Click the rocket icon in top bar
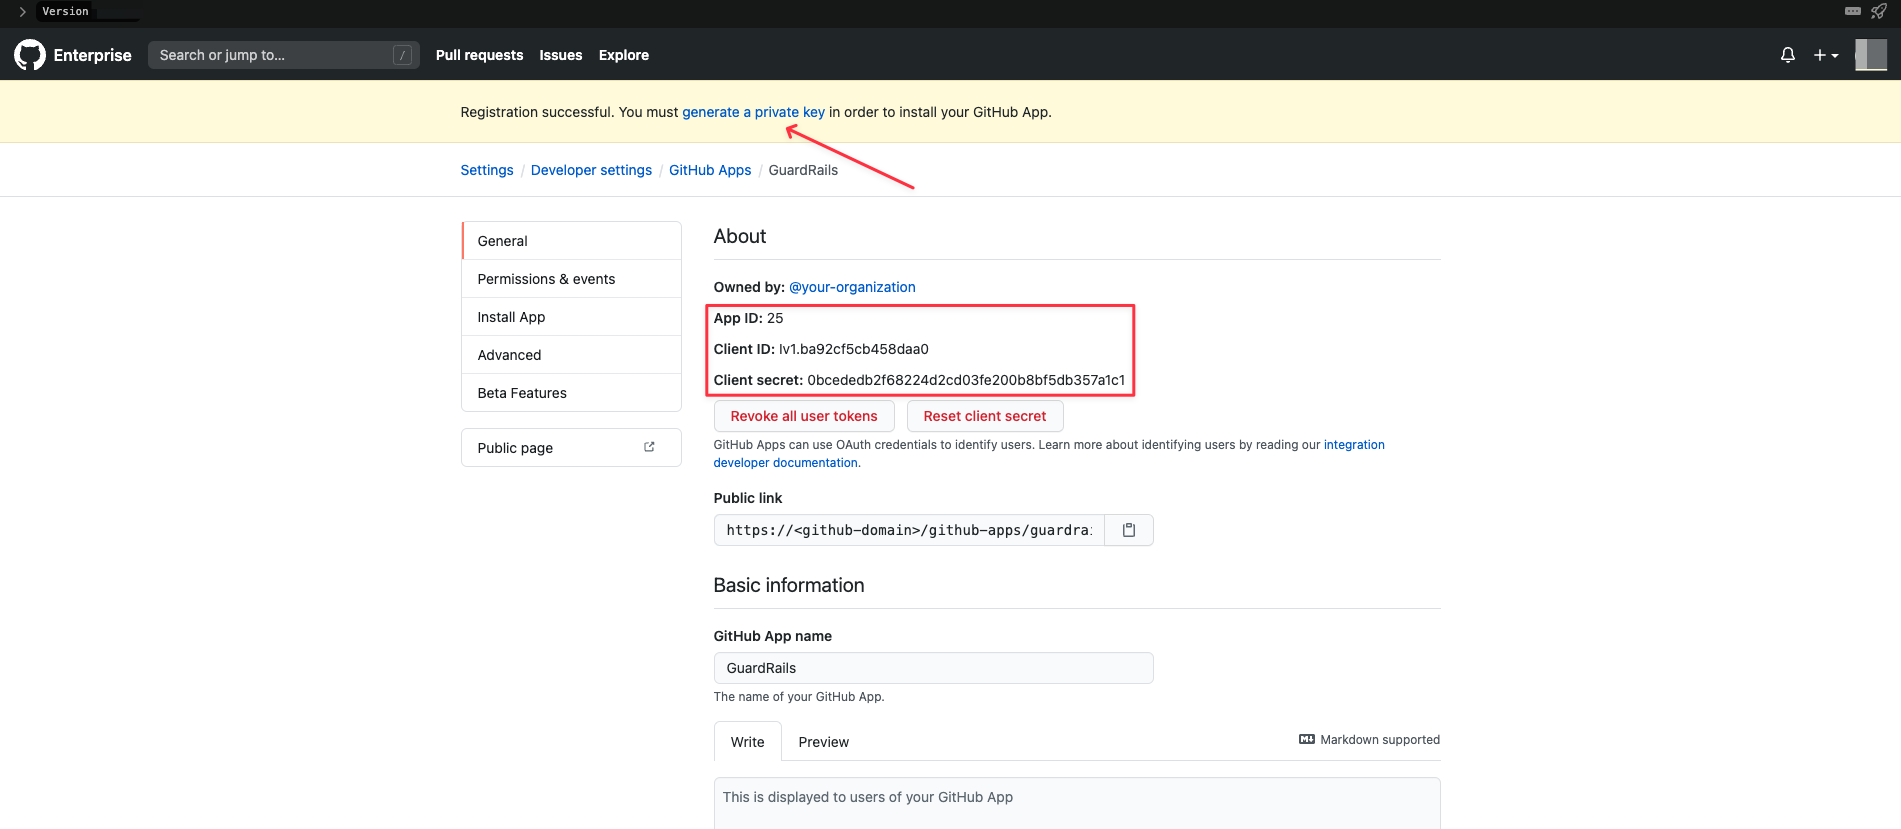 pyautogui.click(x=1879, y=11)
